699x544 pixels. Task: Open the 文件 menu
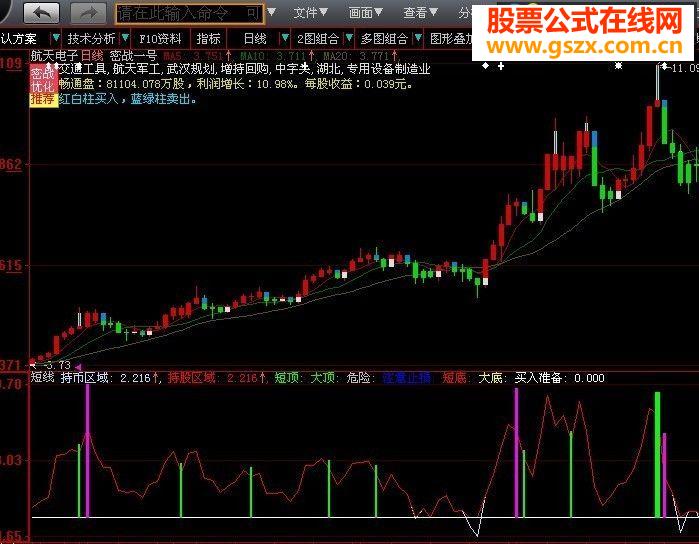(x=310, y=12)
